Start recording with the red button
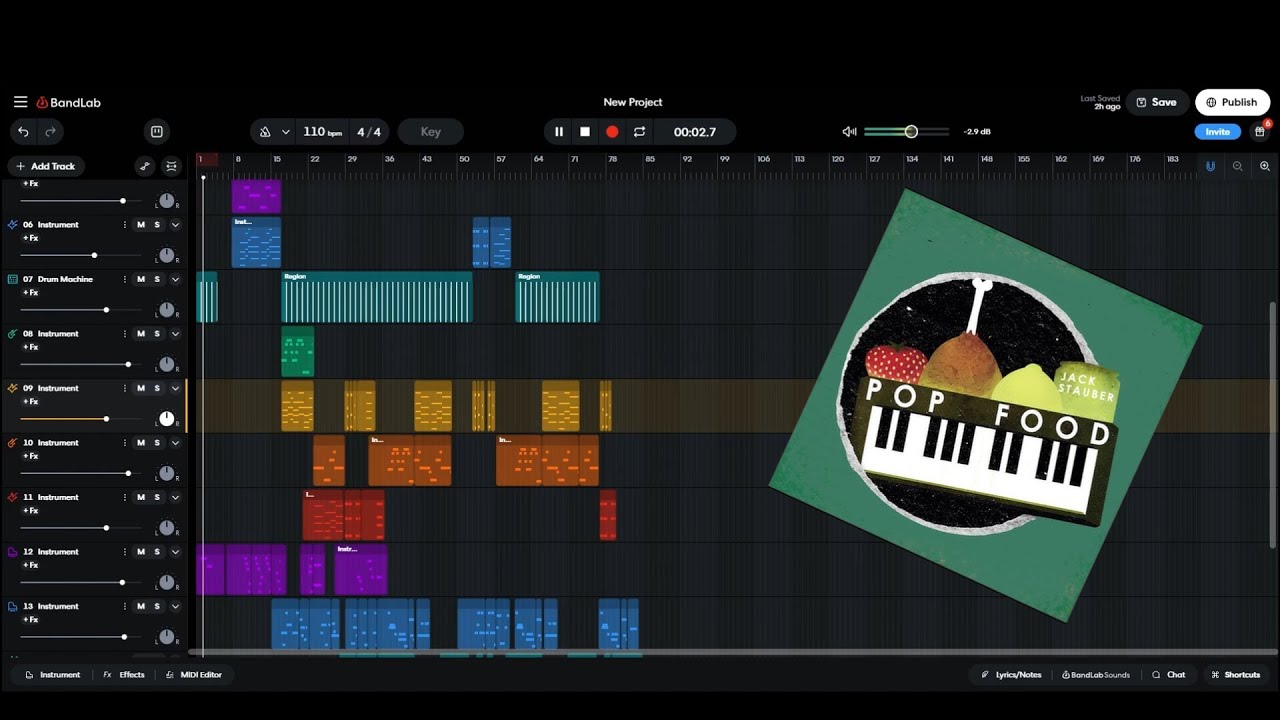Screen dimensions: 1280x720 [612, 132]
